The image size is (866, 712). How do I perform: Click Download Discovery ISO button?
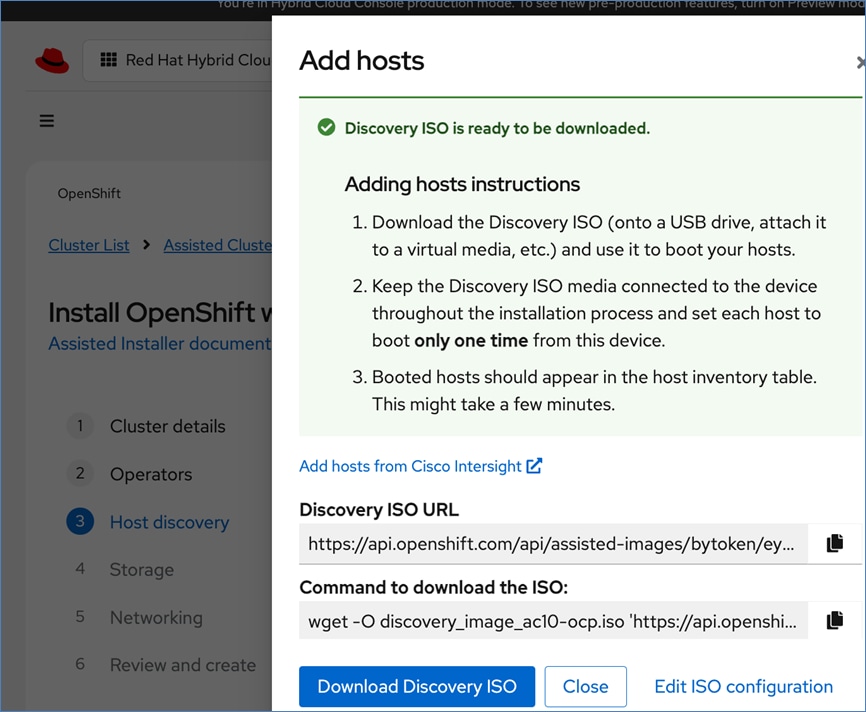coord(417,687)
